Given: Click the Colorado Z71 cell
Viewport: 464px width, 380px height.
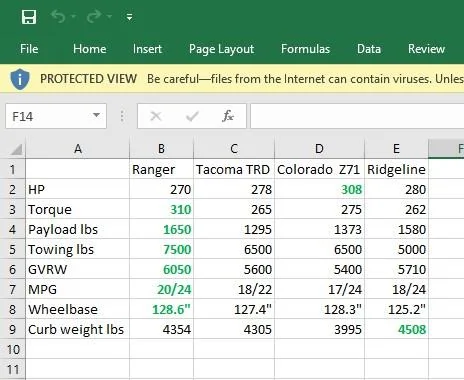Looking at the screenshot, I should 319,169.
